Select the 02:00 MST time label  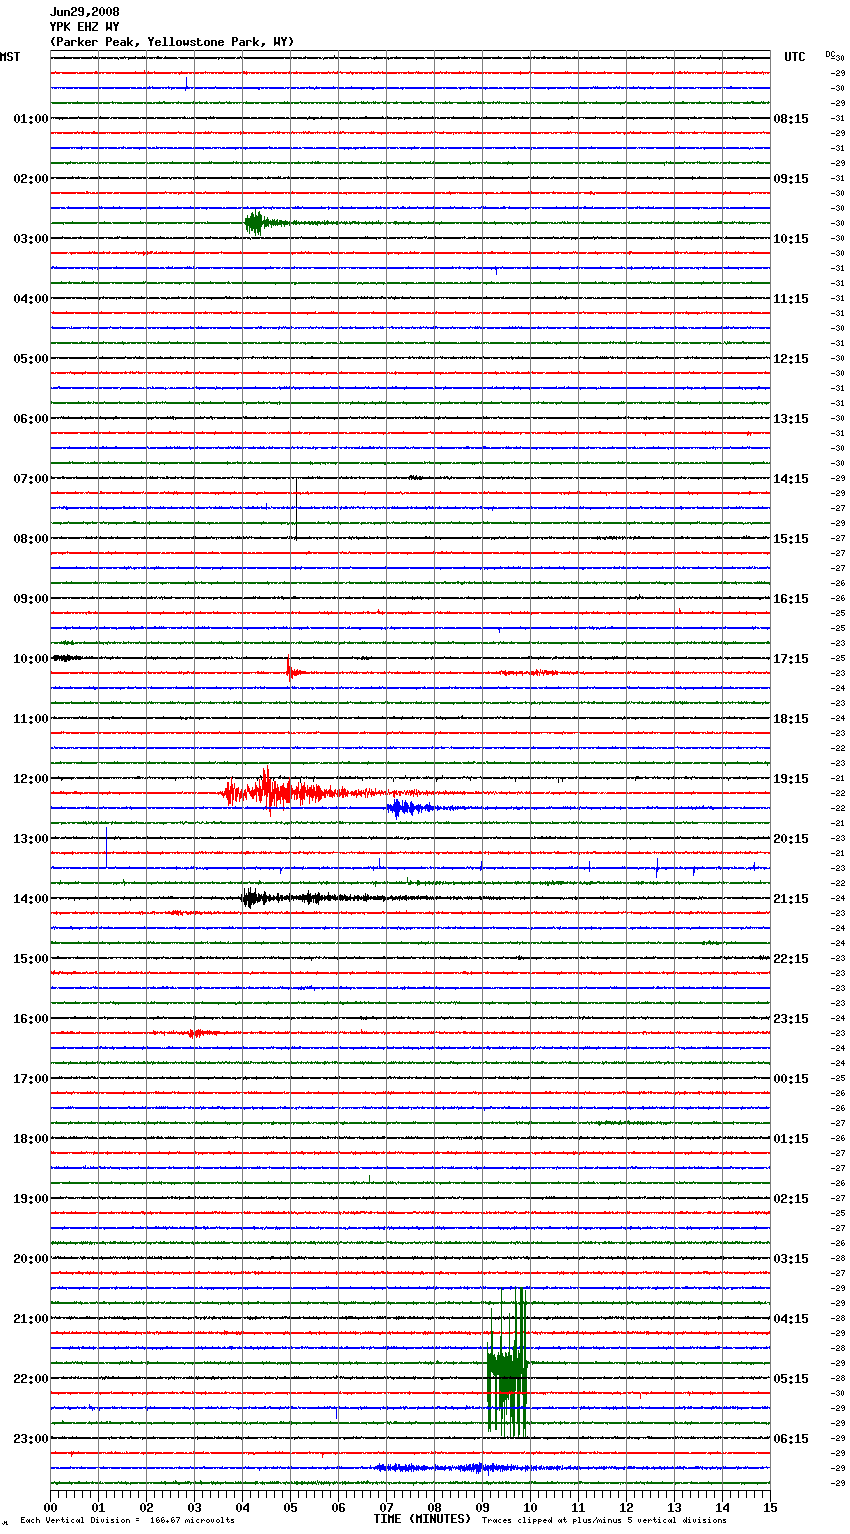coord(30,179)
